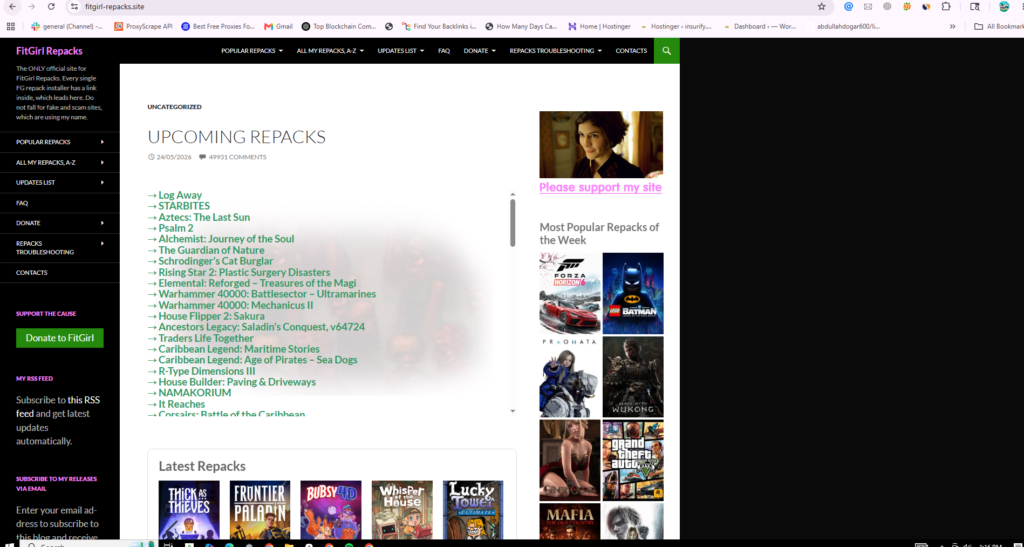This screenshot has height=547, width=1024.
Task: Open the general (Channel) Slack bookmark
Action: click(67, 27)
